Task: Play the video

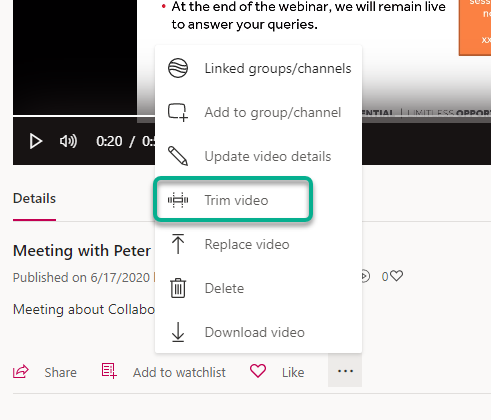Action: [36, 141]
